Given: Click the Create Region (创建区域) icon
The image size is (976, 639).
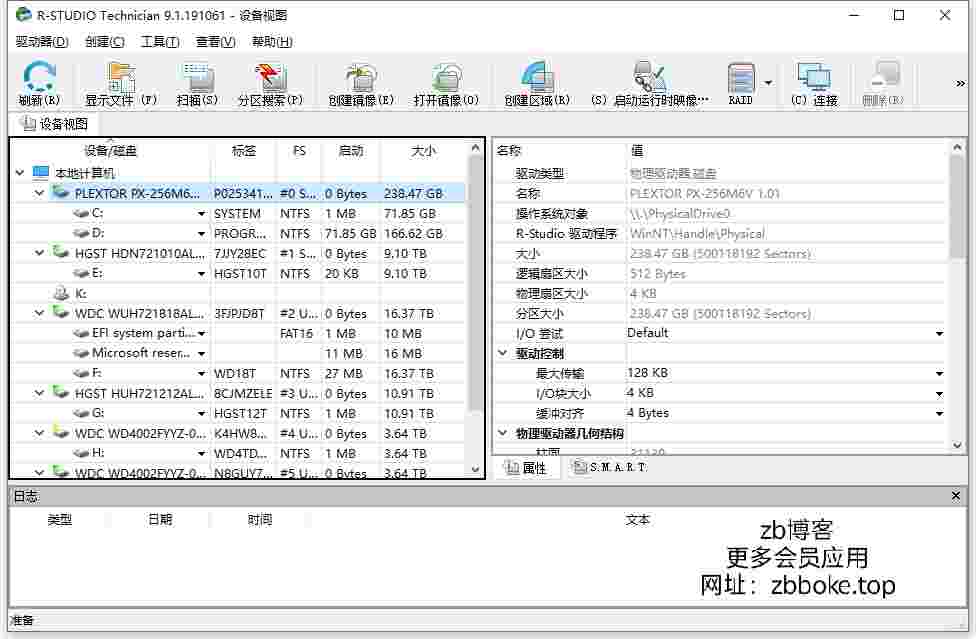Looking at the screenshot, I should click(537, 77).
